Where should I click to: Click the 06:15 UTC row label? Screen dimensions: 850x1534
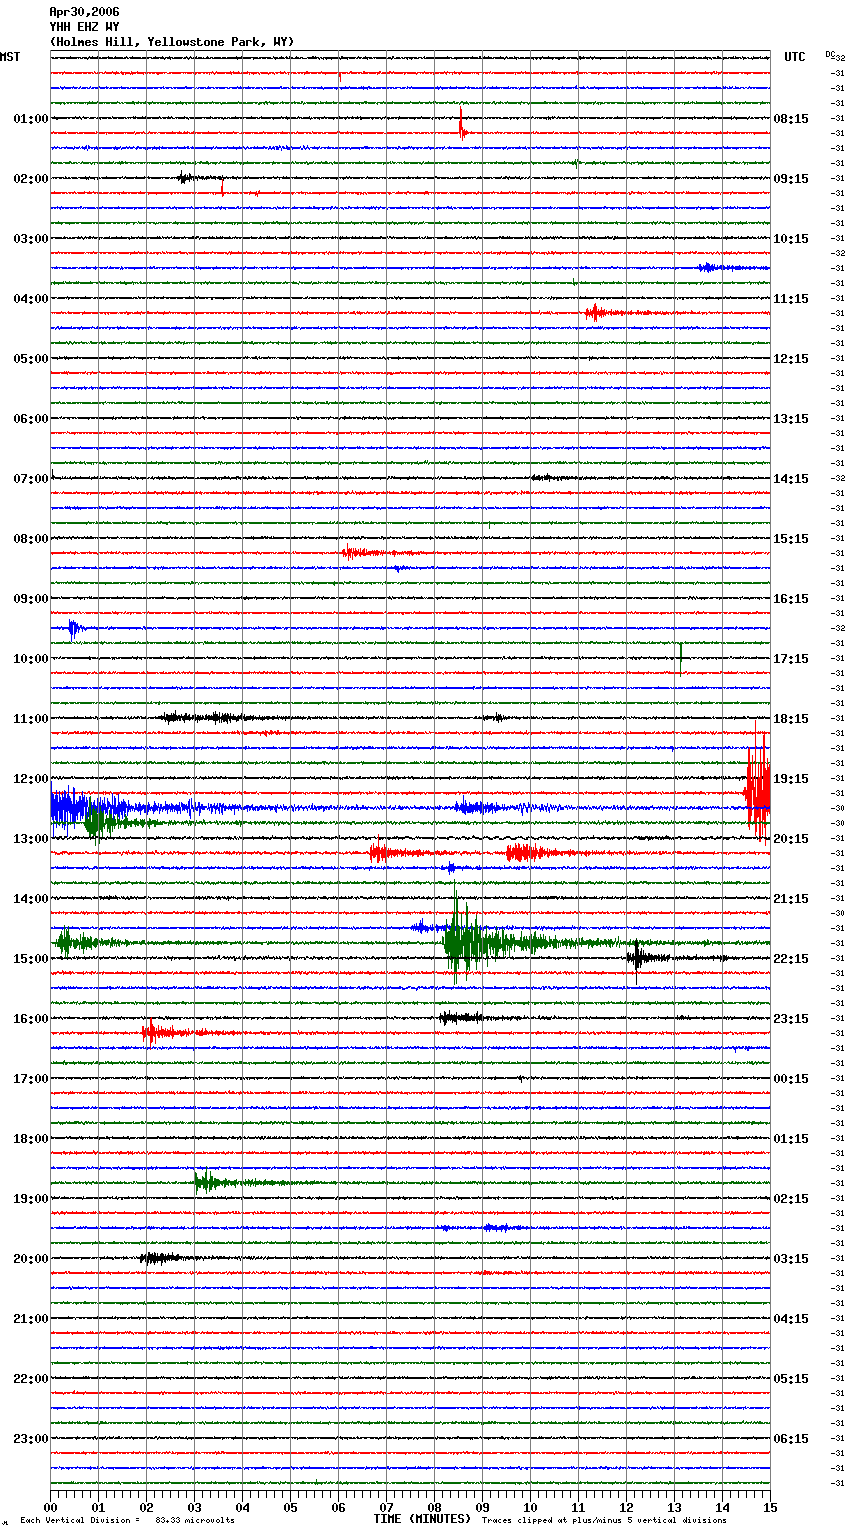coord(791,1439)
